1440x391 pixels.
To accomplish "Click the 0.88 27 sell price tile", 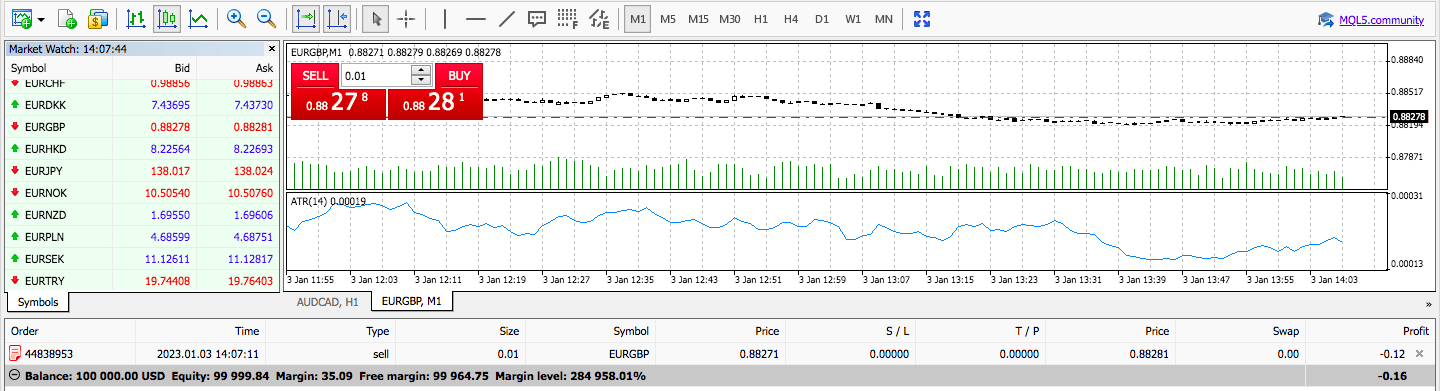I will (338, 103).
